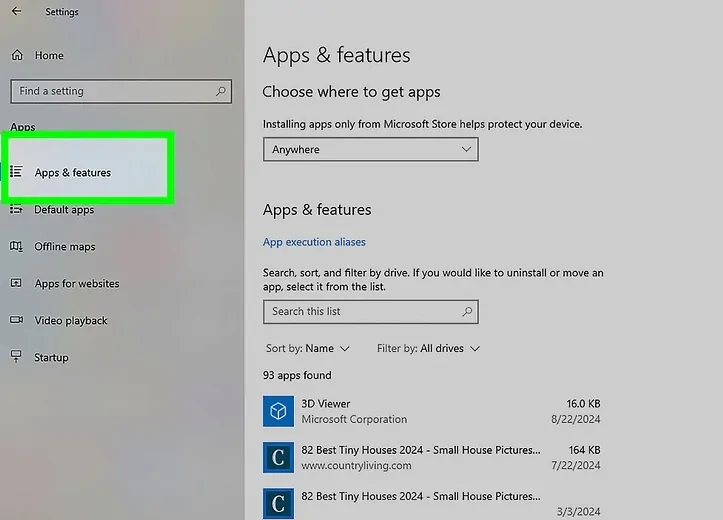Expand the Sort by: Name dropdown
Image resolution: width=723 pixels, height=520 pixels.
pos(308,348)
